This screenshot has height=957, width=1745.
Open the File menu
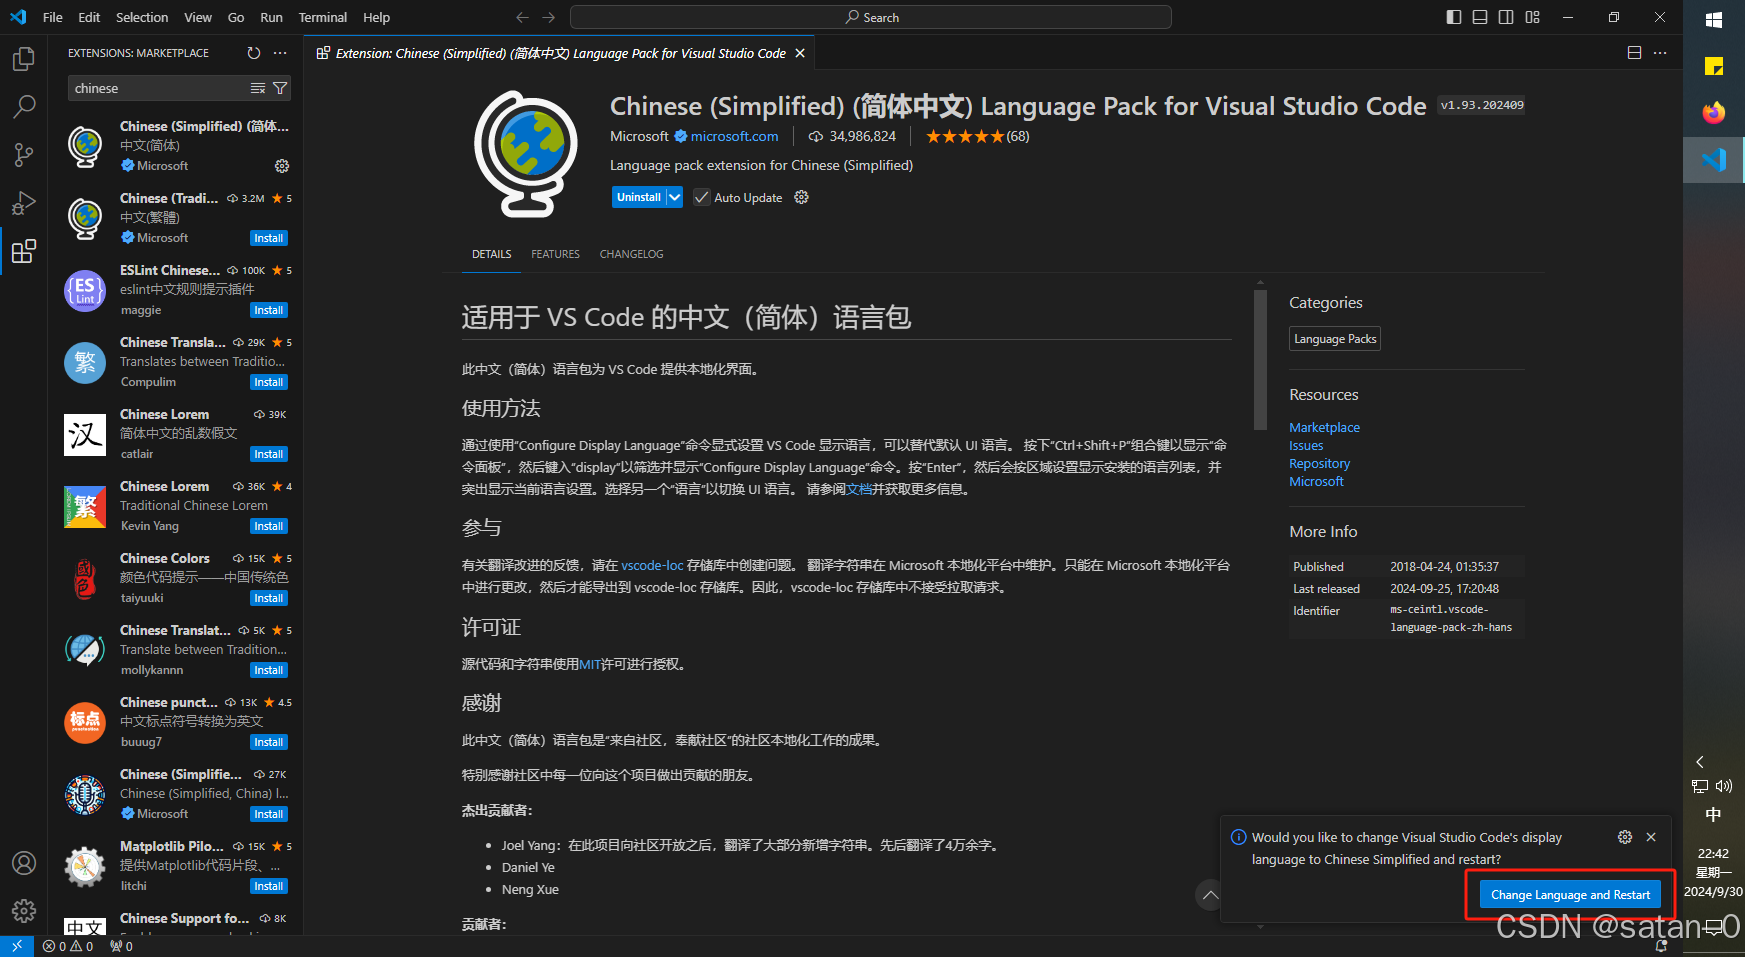[53, 17]
